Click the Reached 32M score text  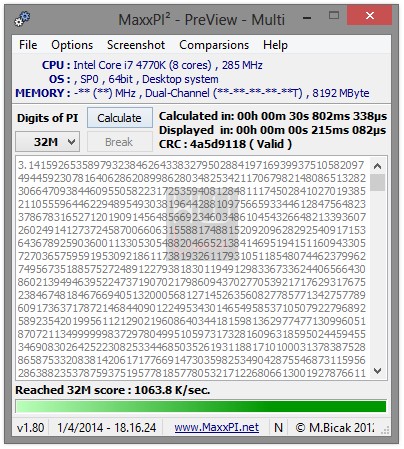point(113,390)
